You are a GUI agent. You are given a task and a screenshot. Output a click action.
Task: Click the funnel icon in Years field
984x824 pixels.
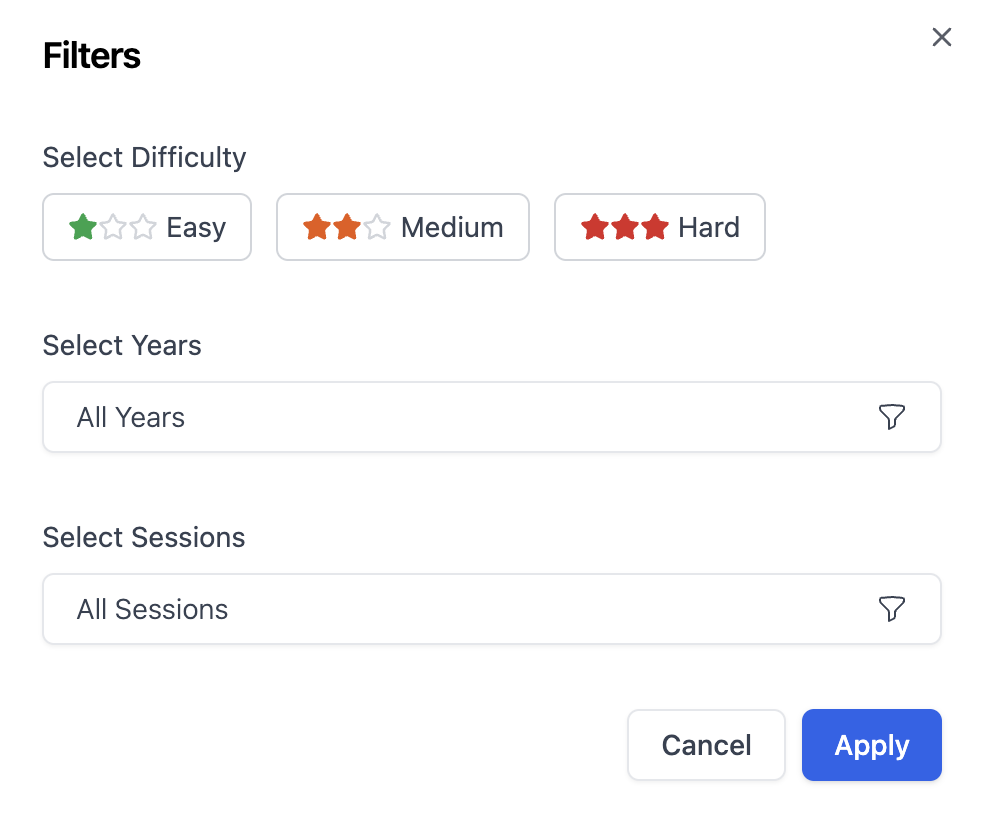891,417
